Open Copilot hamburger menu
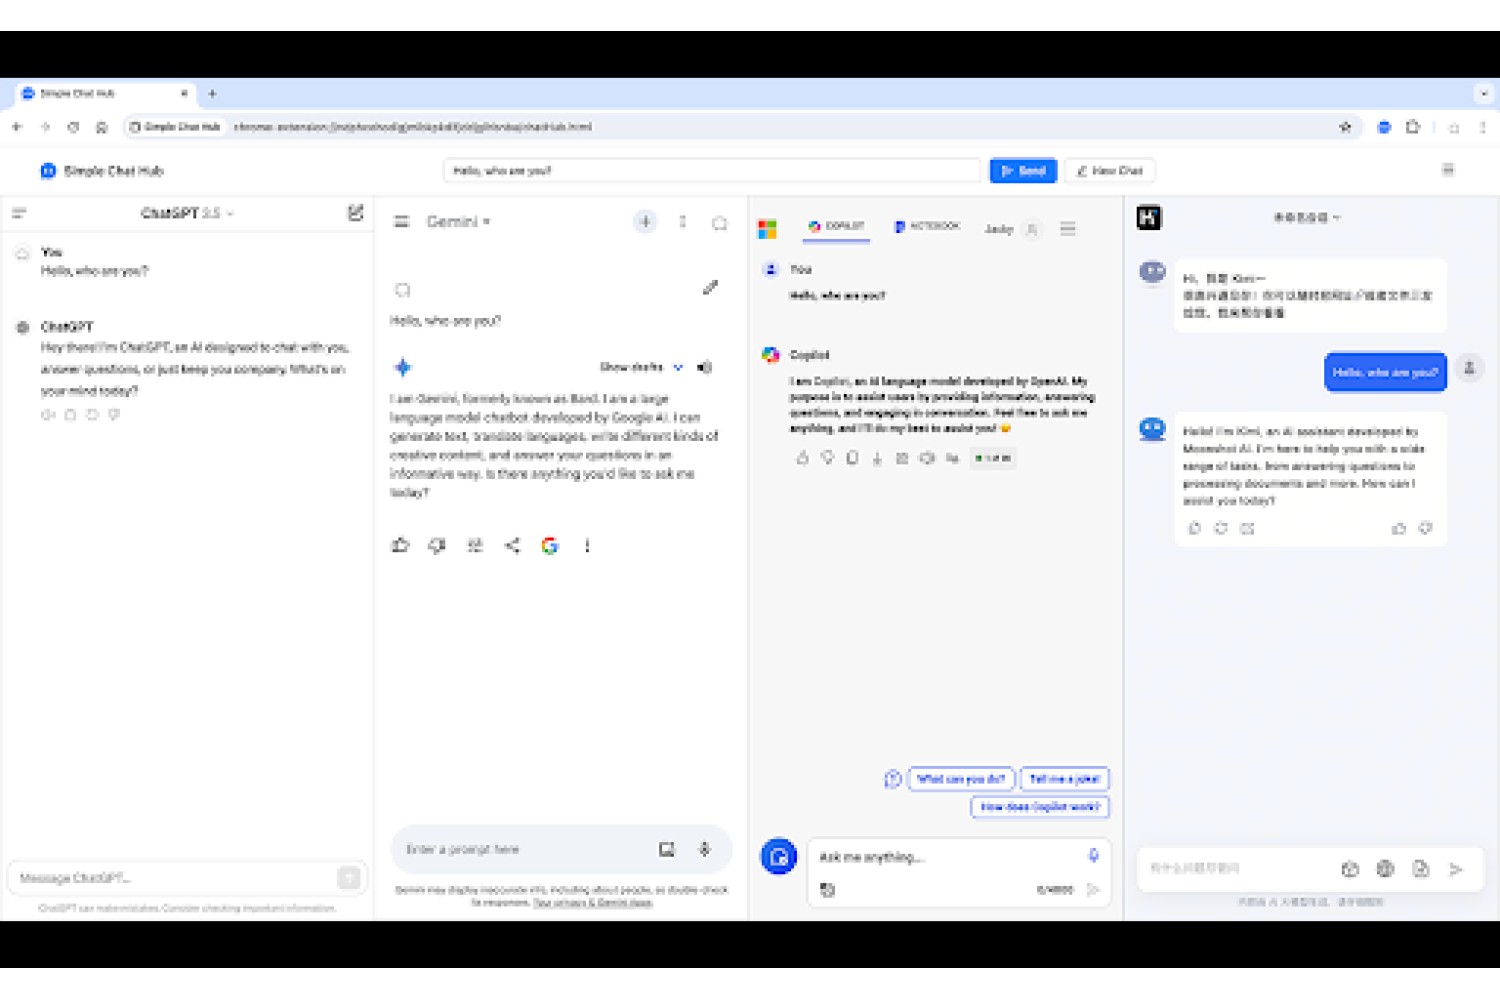Viewport: 1500px width, 1000px height. pos(1068,229)
